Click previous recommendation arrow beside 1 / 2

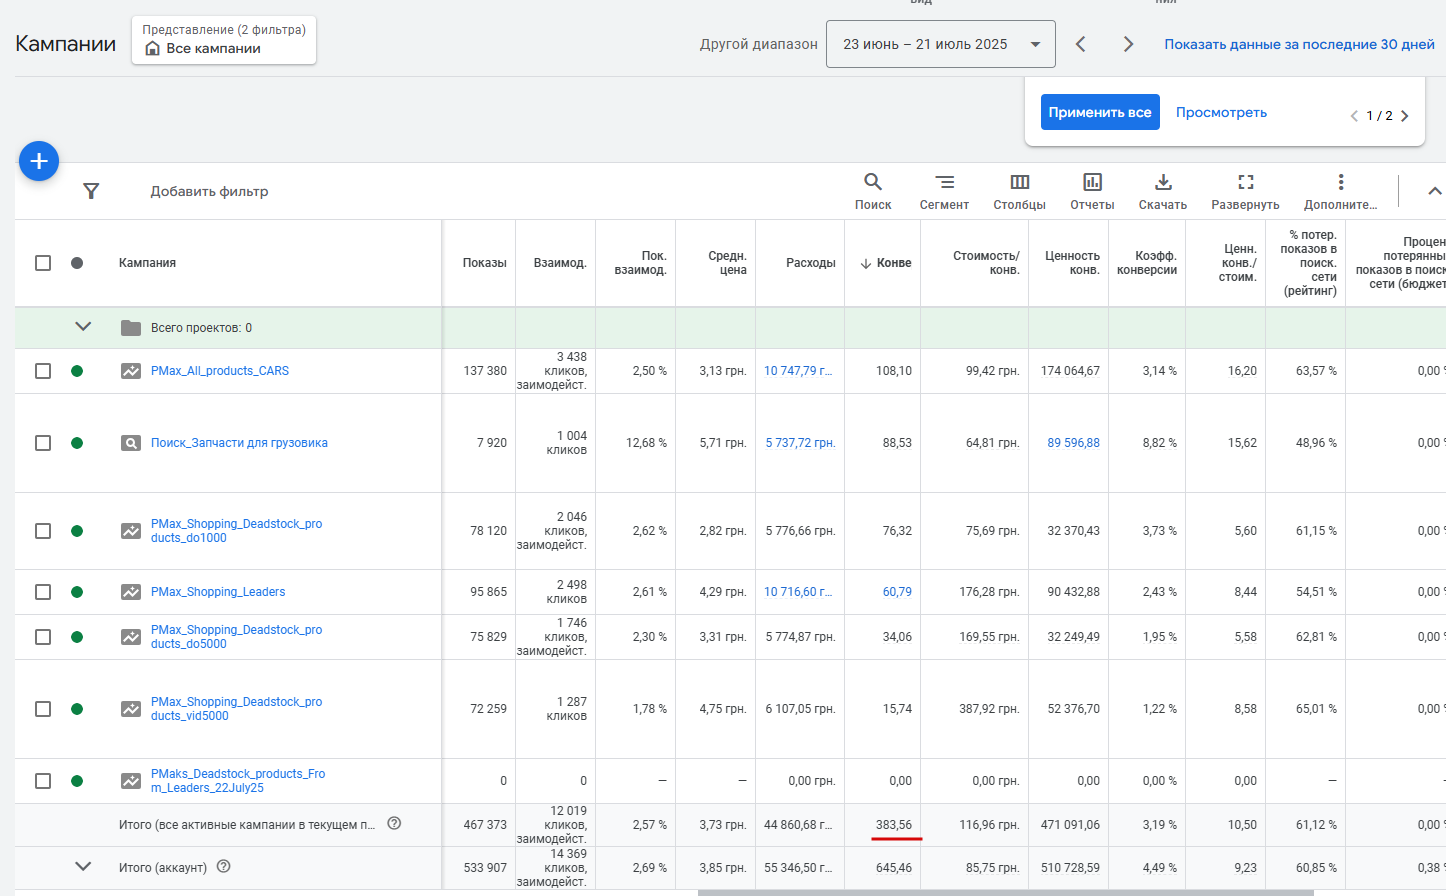pyautogui.click(x=1354, y=116)
